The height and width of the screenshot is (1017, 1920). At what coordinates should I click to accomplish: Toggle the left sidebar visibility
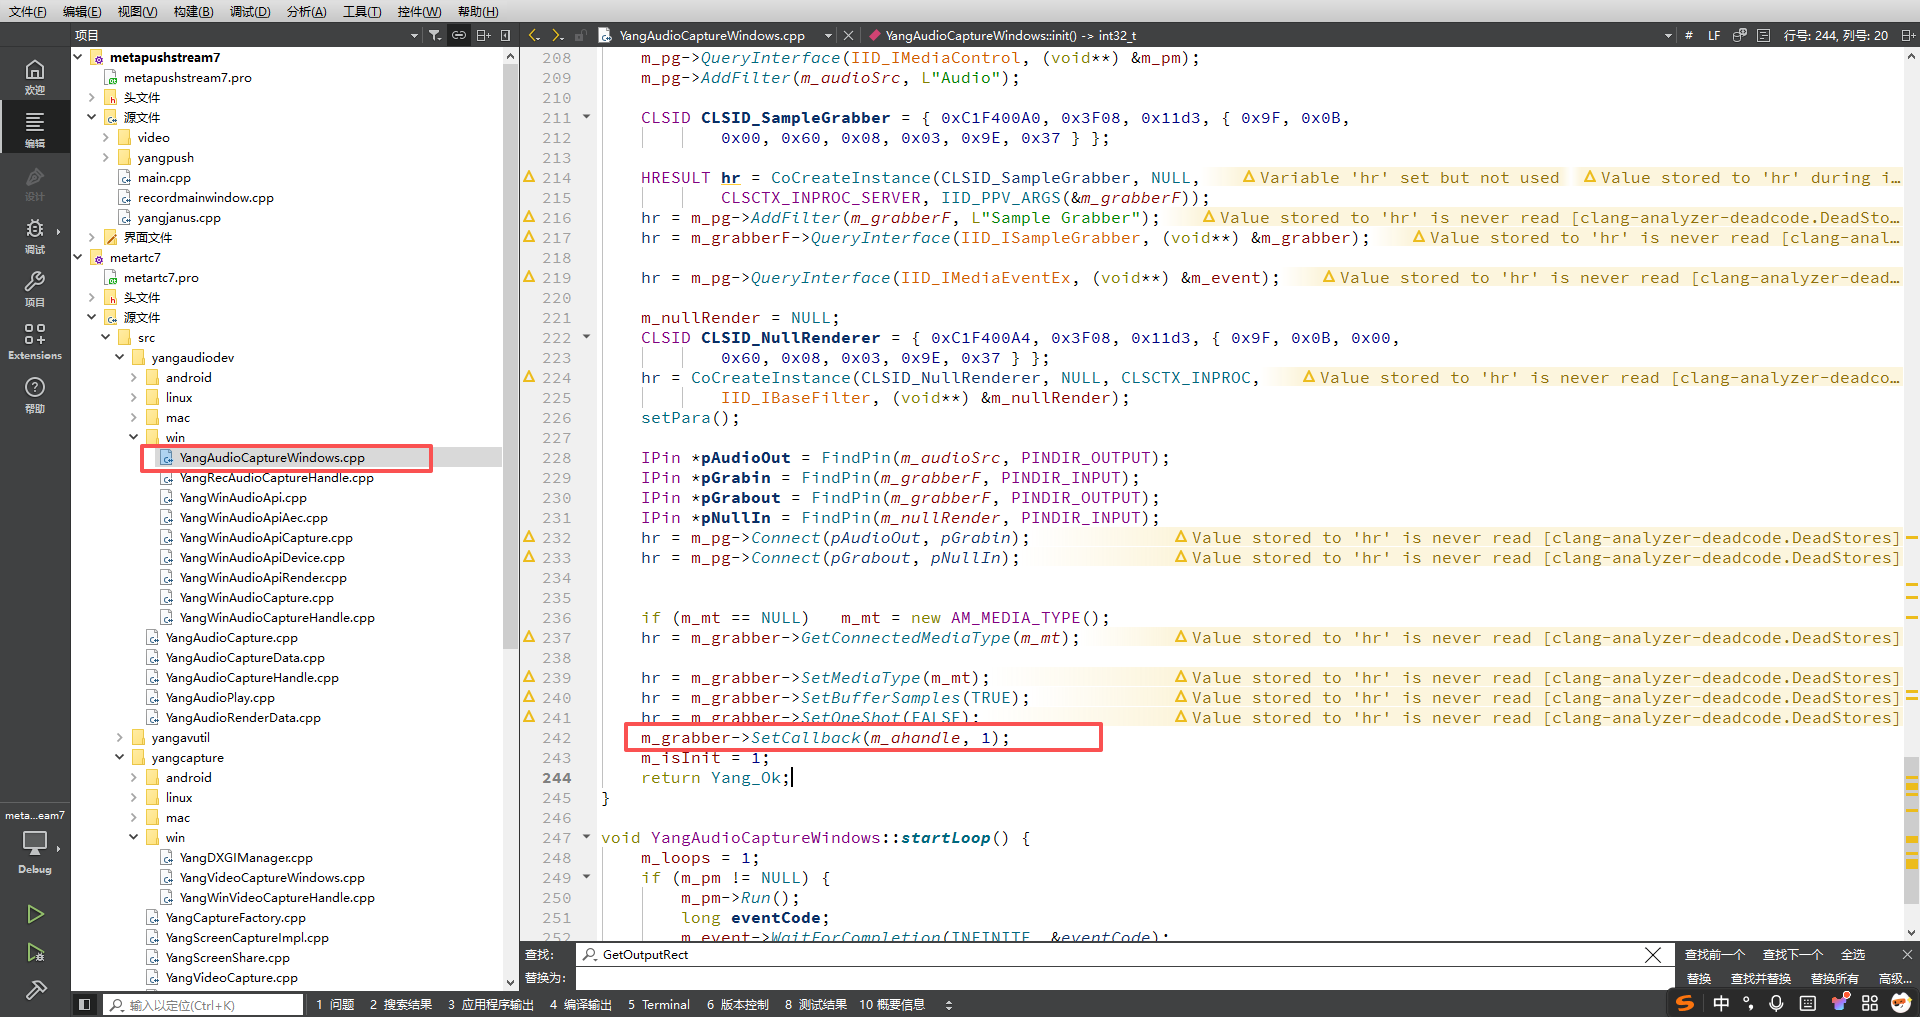click(85, 1004)
